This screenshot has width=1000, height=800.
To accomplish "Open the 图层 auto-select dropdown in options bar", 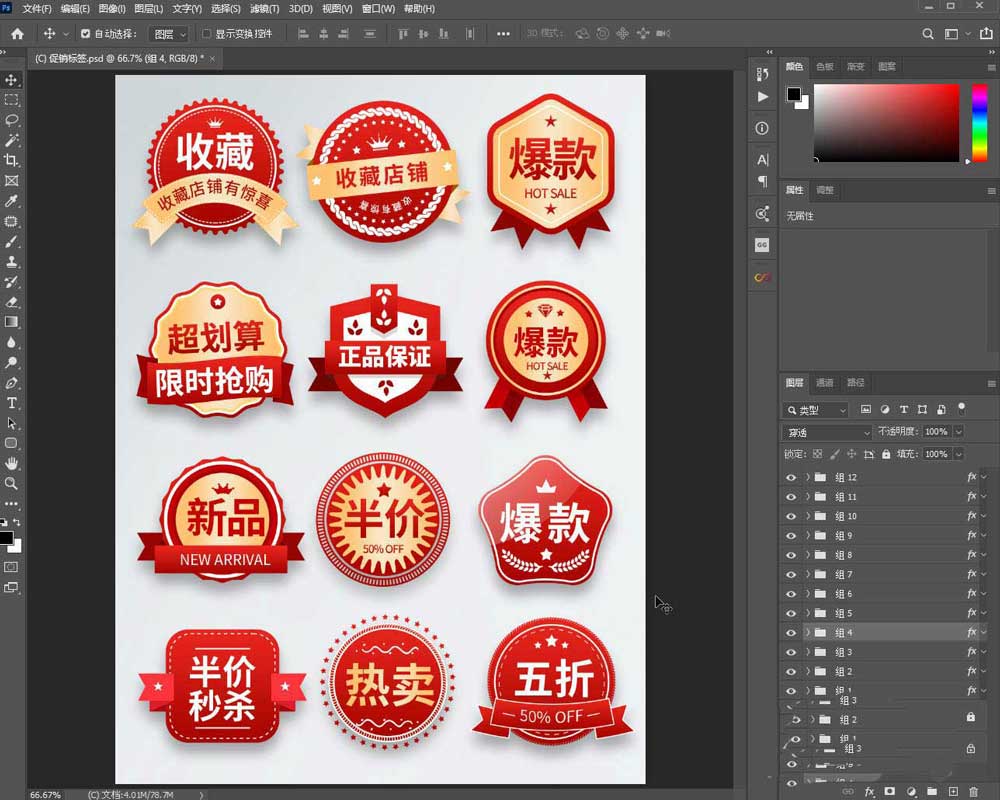I will click(168, 34).
